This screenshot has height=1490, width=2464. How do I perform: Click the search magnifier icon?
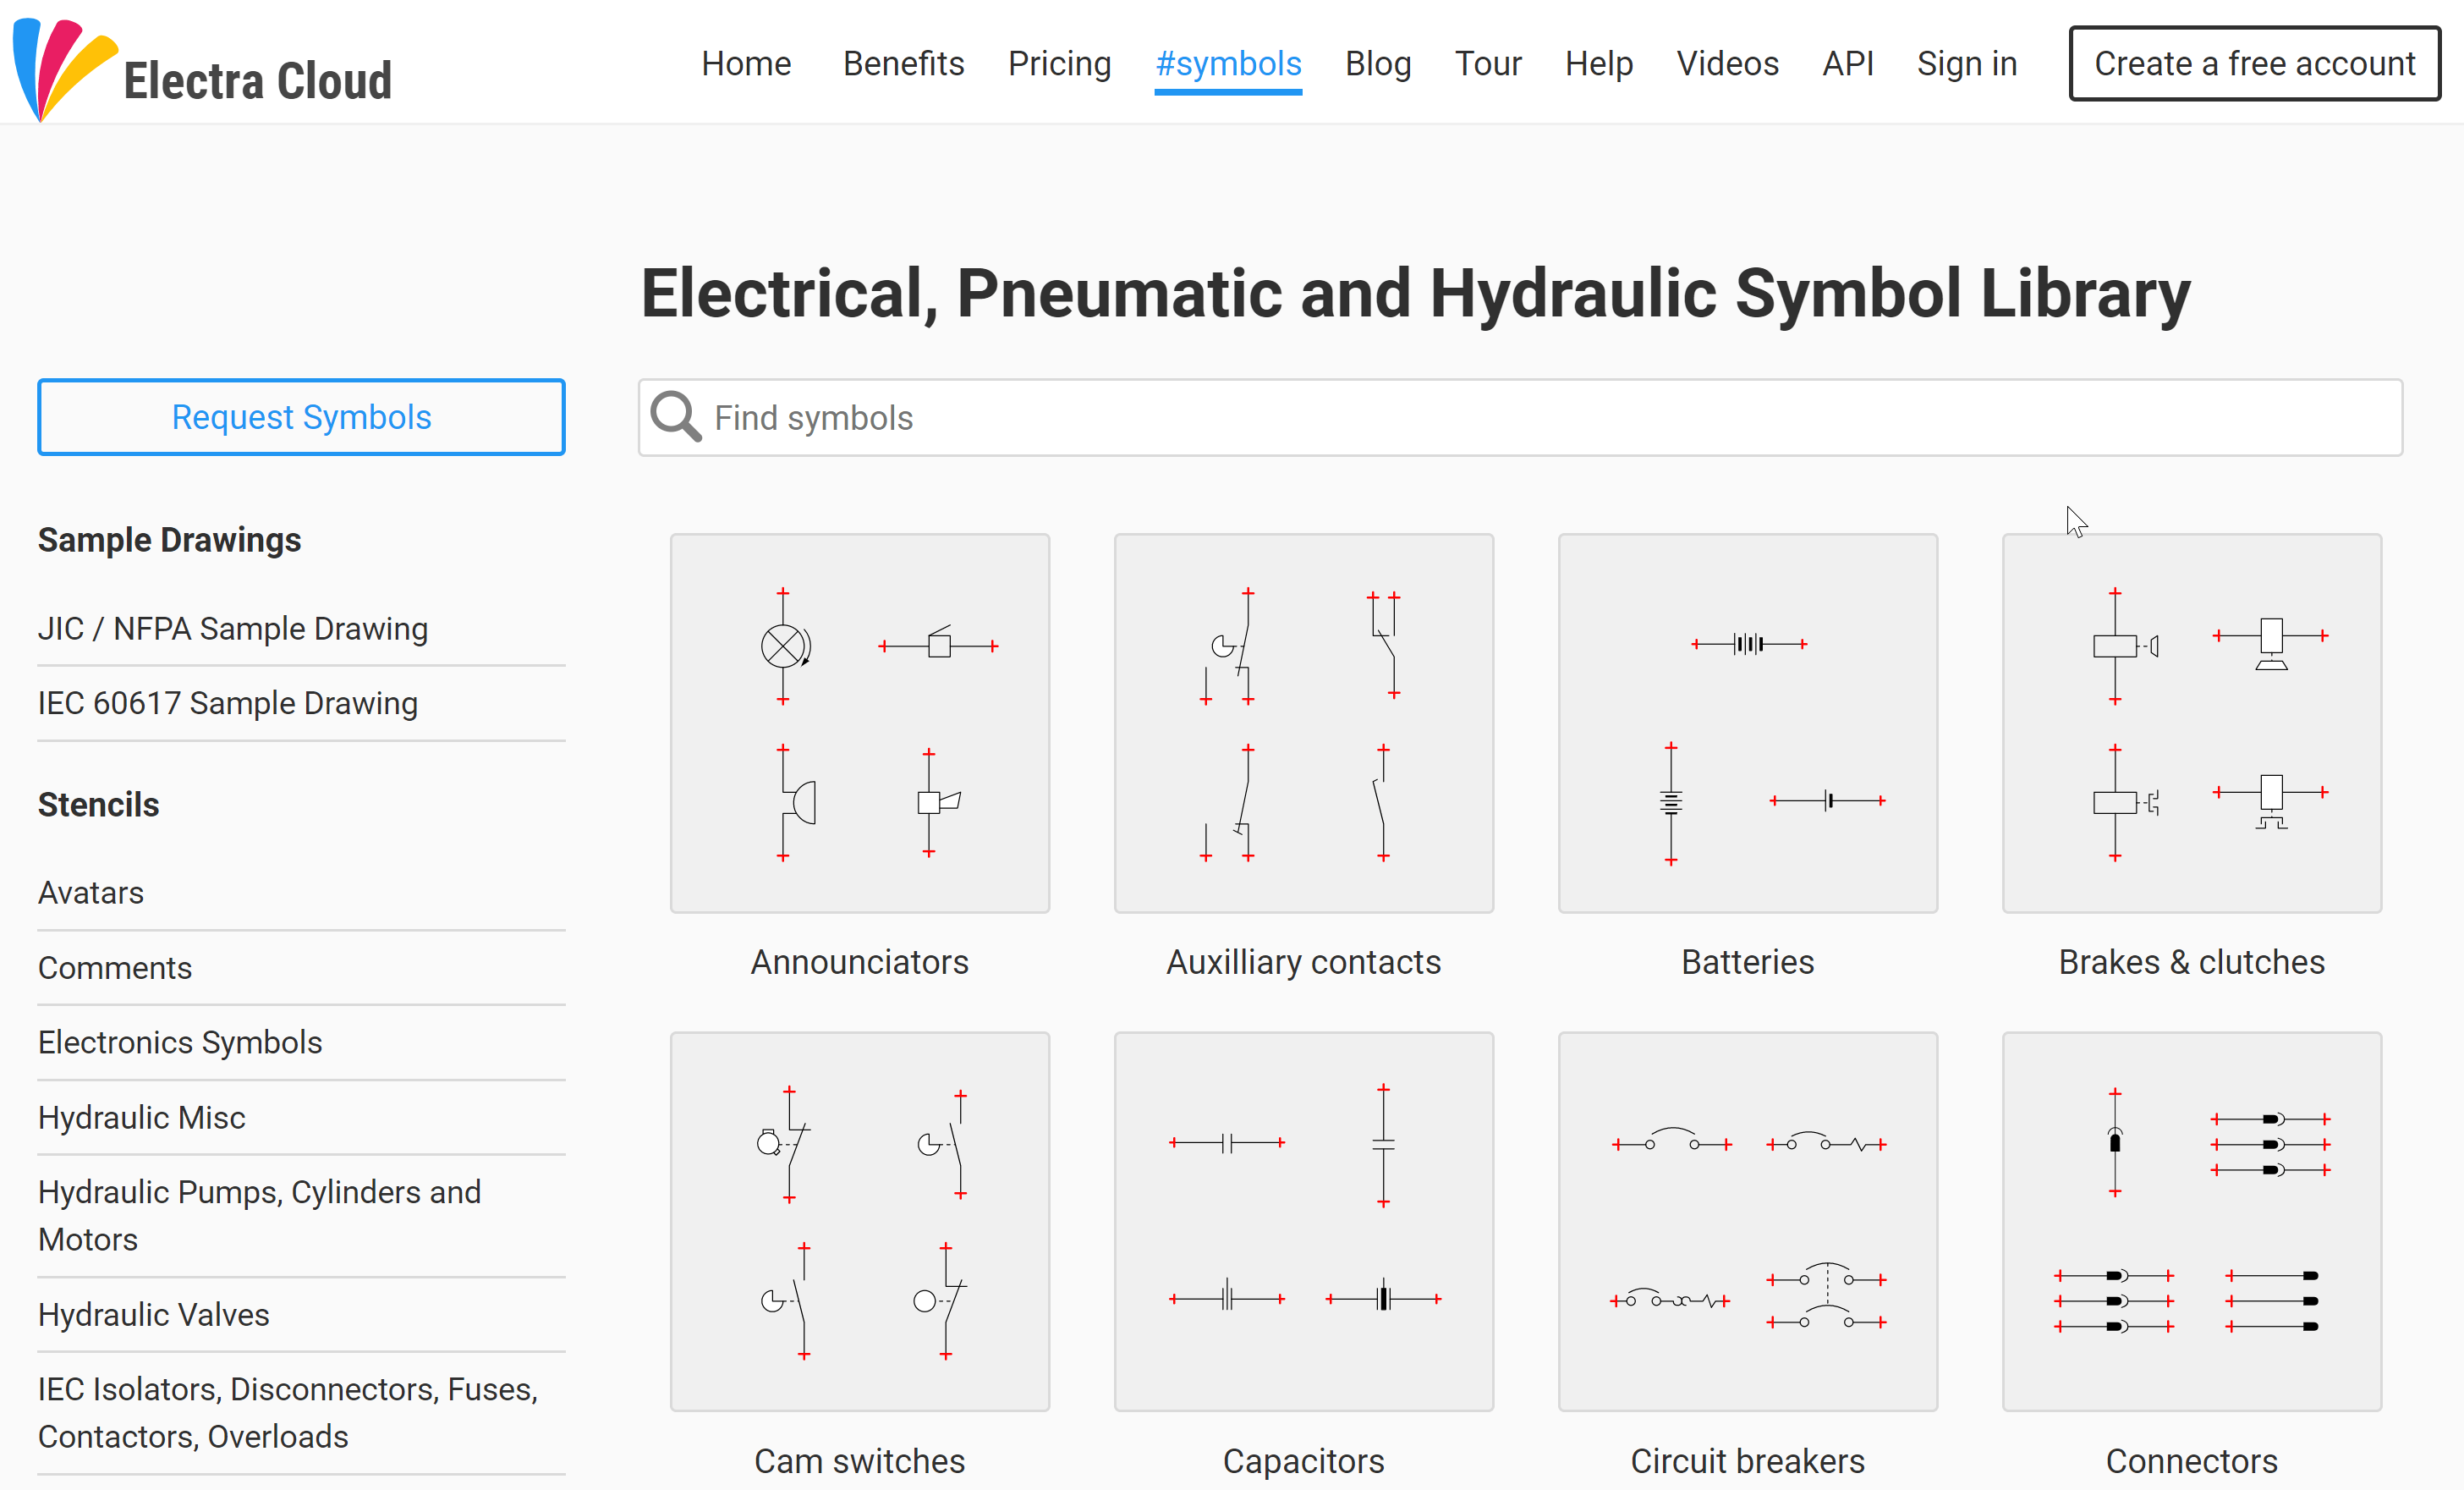(676, 417)
